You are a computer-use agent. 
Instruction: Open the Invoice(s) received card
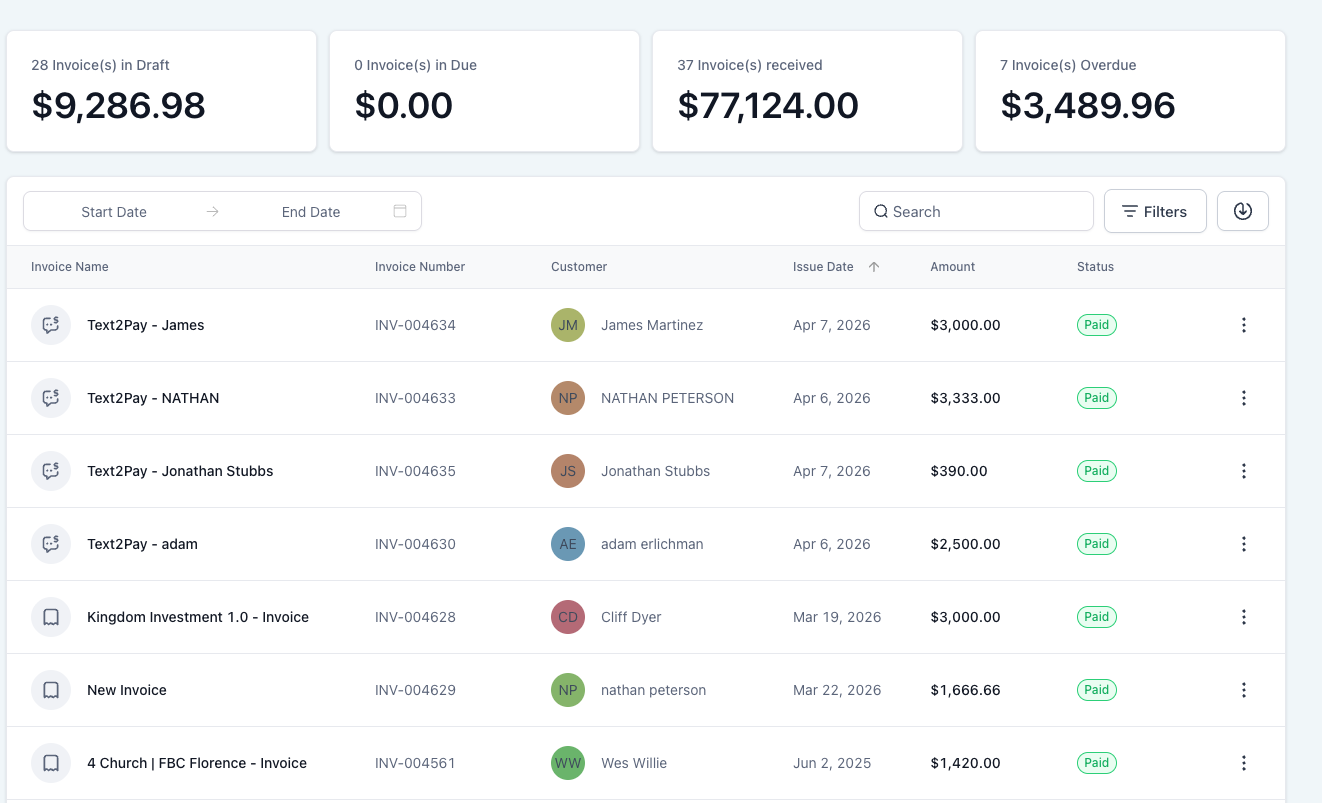807,91
